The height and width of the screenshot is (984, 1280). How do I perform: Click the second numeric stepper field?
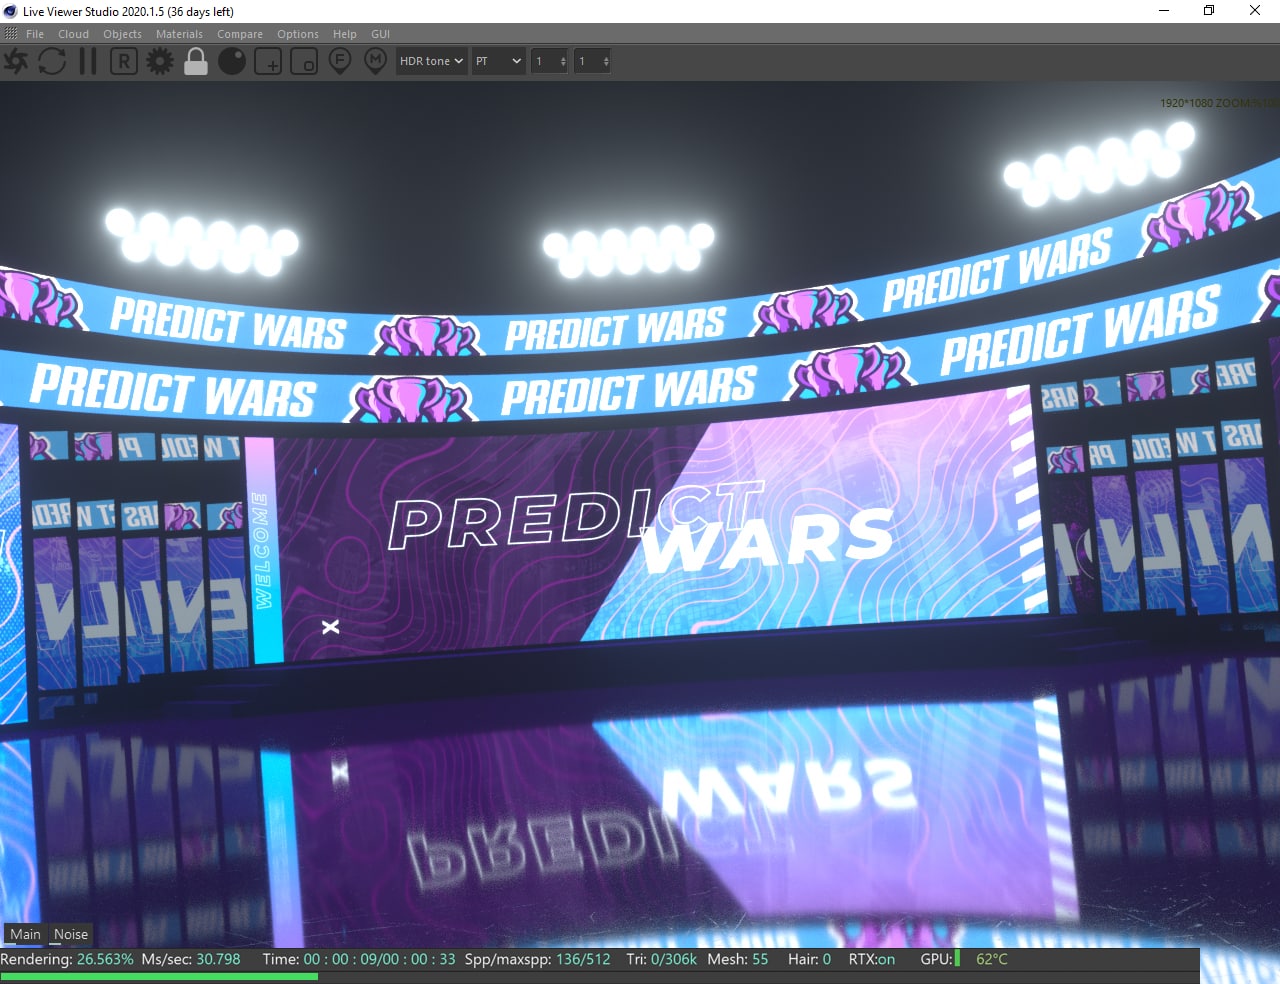click(592, 61)
